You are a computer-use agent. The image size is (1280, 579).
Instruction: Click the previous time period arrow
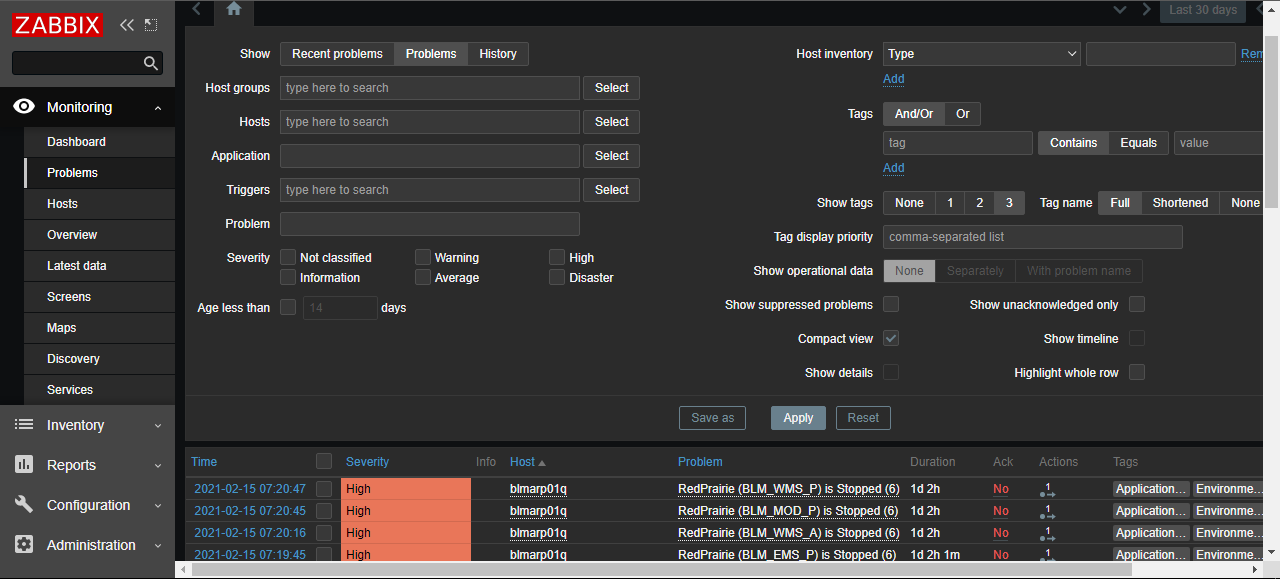click(x=196, y=10)
